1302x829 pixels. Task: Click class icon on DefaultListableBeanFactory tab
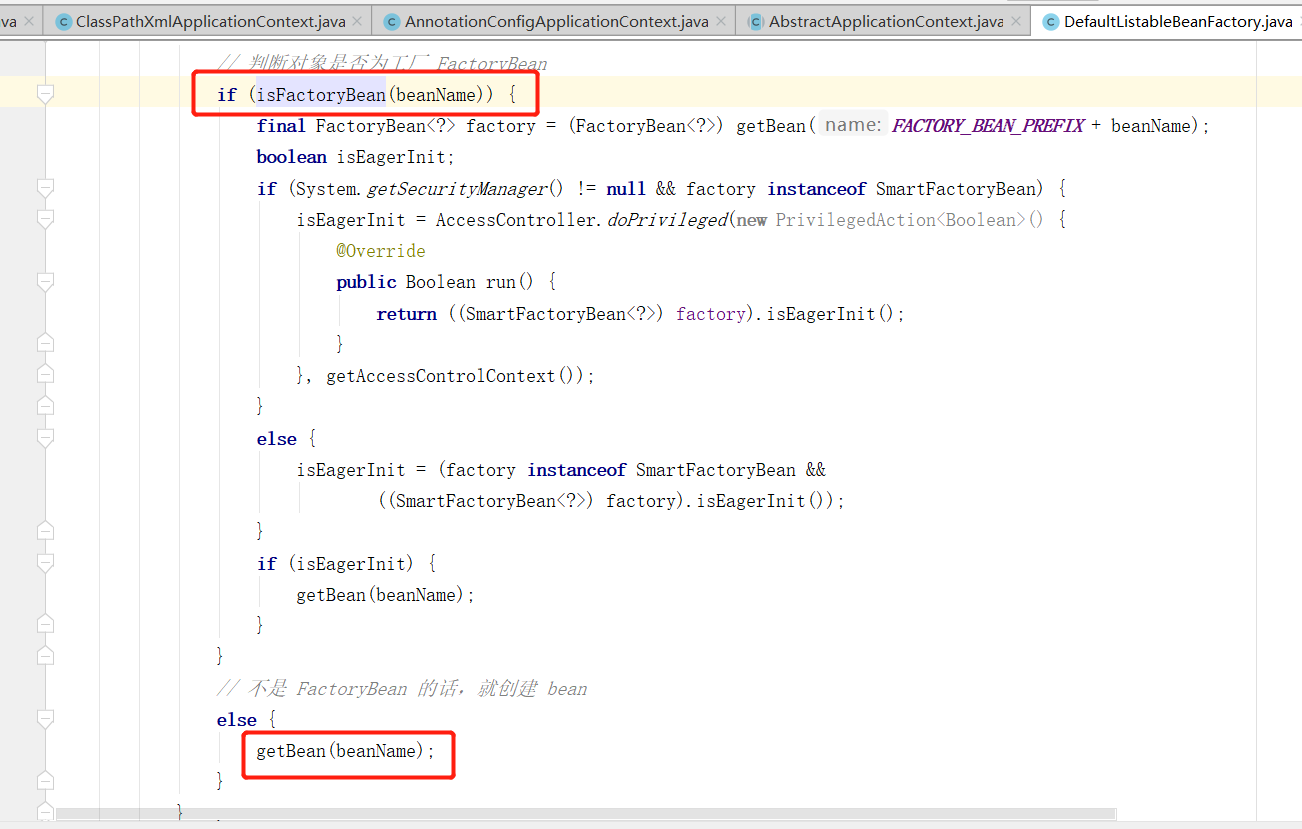tap(1051, 21)
